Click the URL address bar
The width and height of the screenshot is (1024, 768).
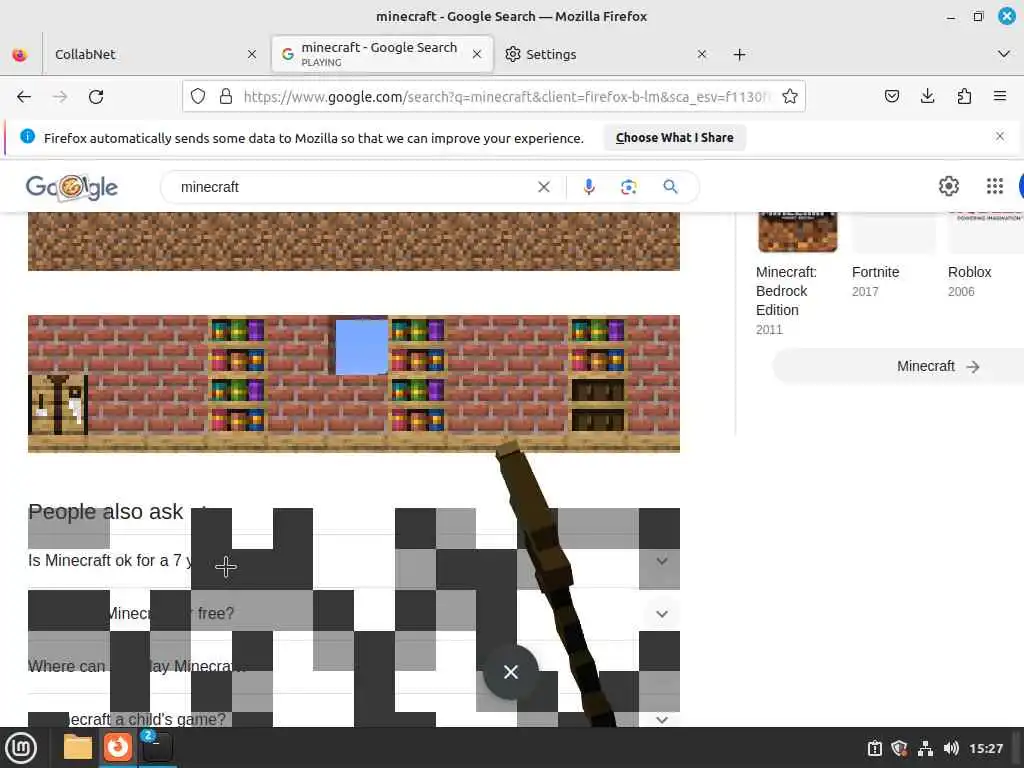(506, 97)
